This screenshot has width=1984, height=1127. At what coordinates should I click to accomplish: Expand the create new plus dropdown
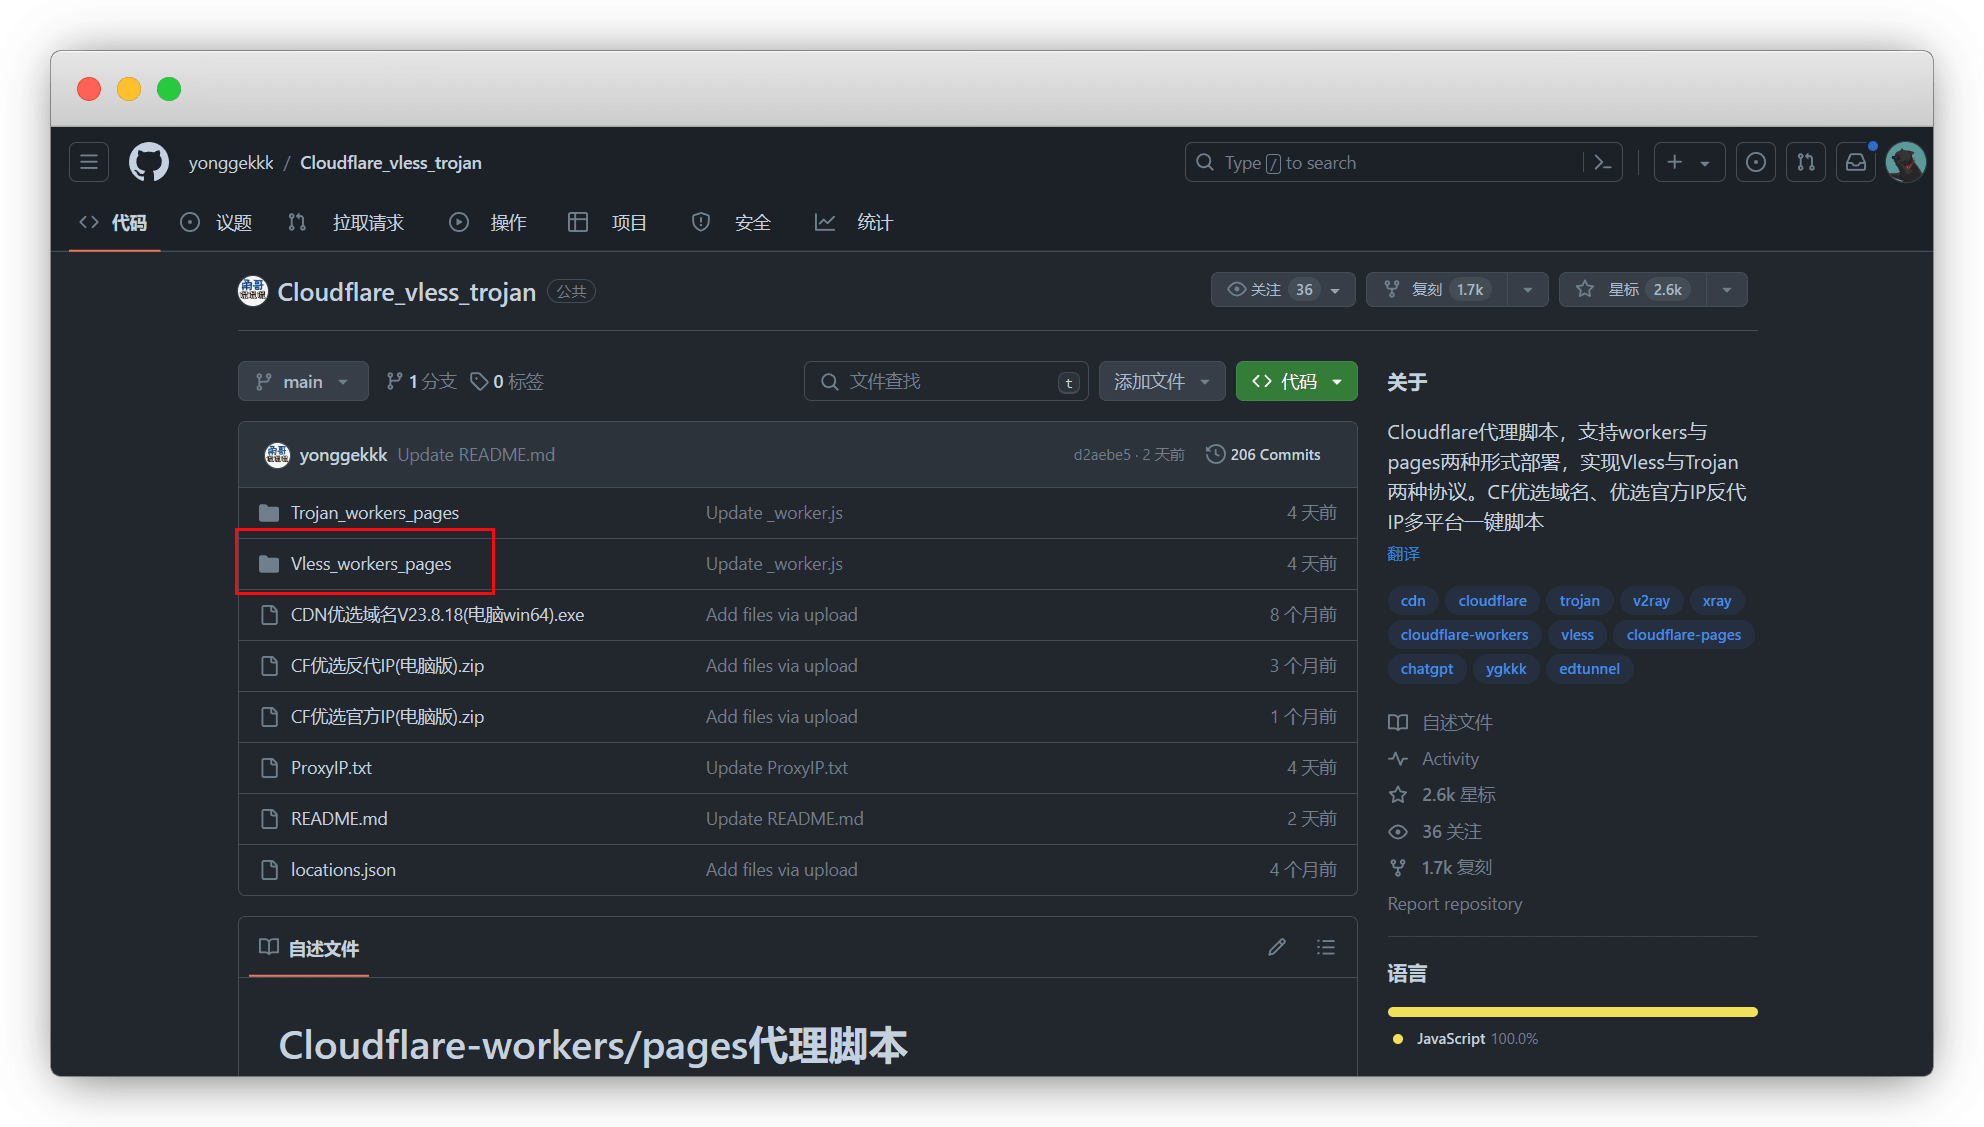(x=1688, y=162)
